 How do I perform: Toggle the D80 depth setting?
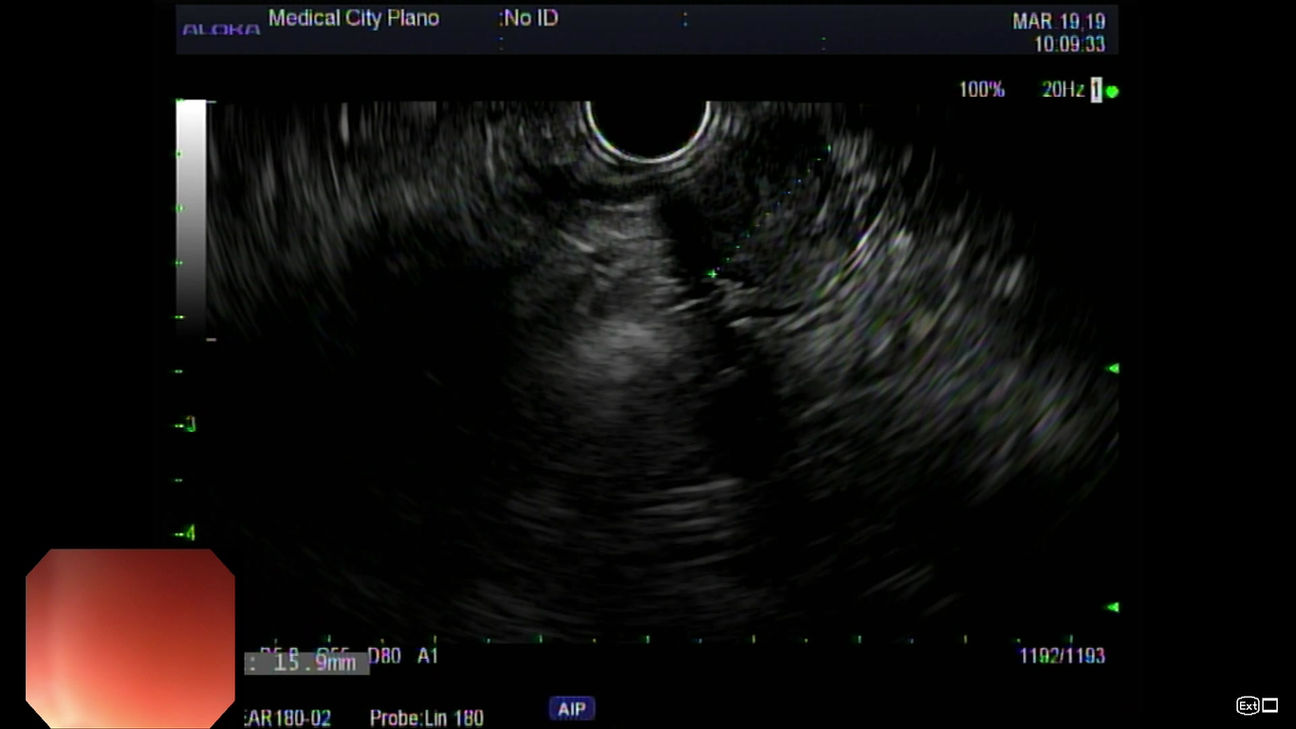(x=384, y=656)
